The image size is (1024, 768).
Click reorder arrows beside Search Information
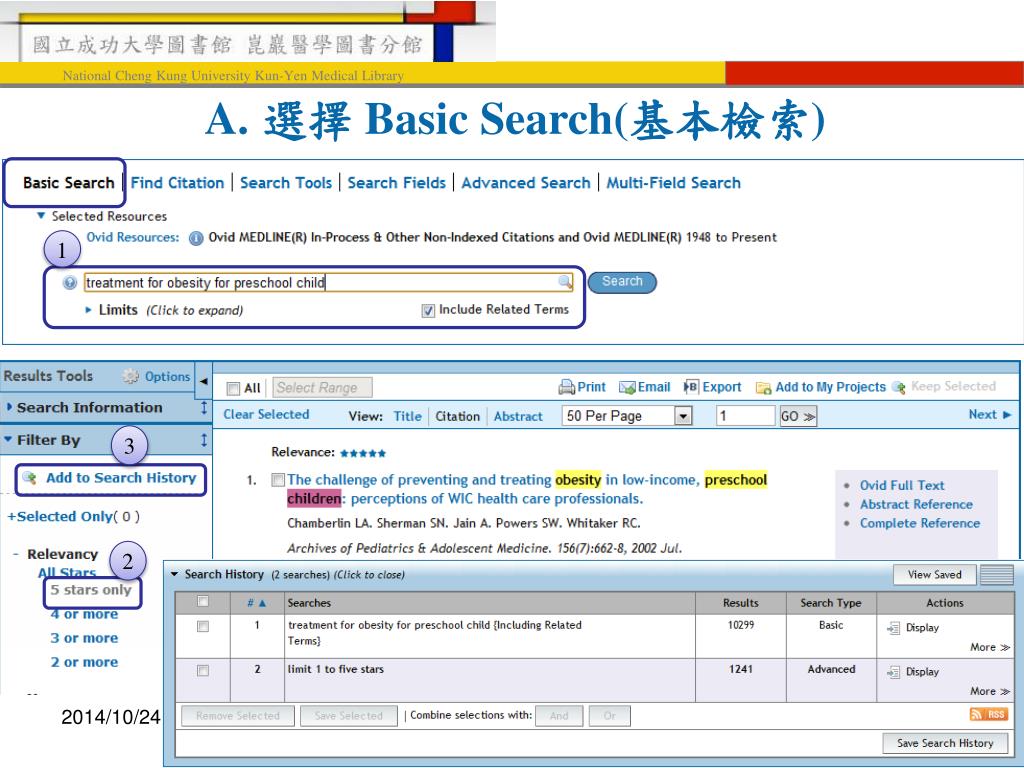tap(204, 408)
